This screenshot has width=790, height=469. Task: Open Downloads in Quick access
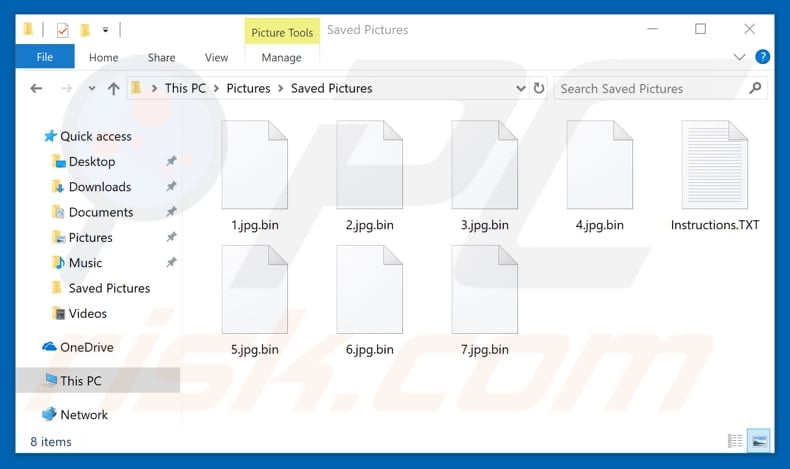click(x=100, y=187)
